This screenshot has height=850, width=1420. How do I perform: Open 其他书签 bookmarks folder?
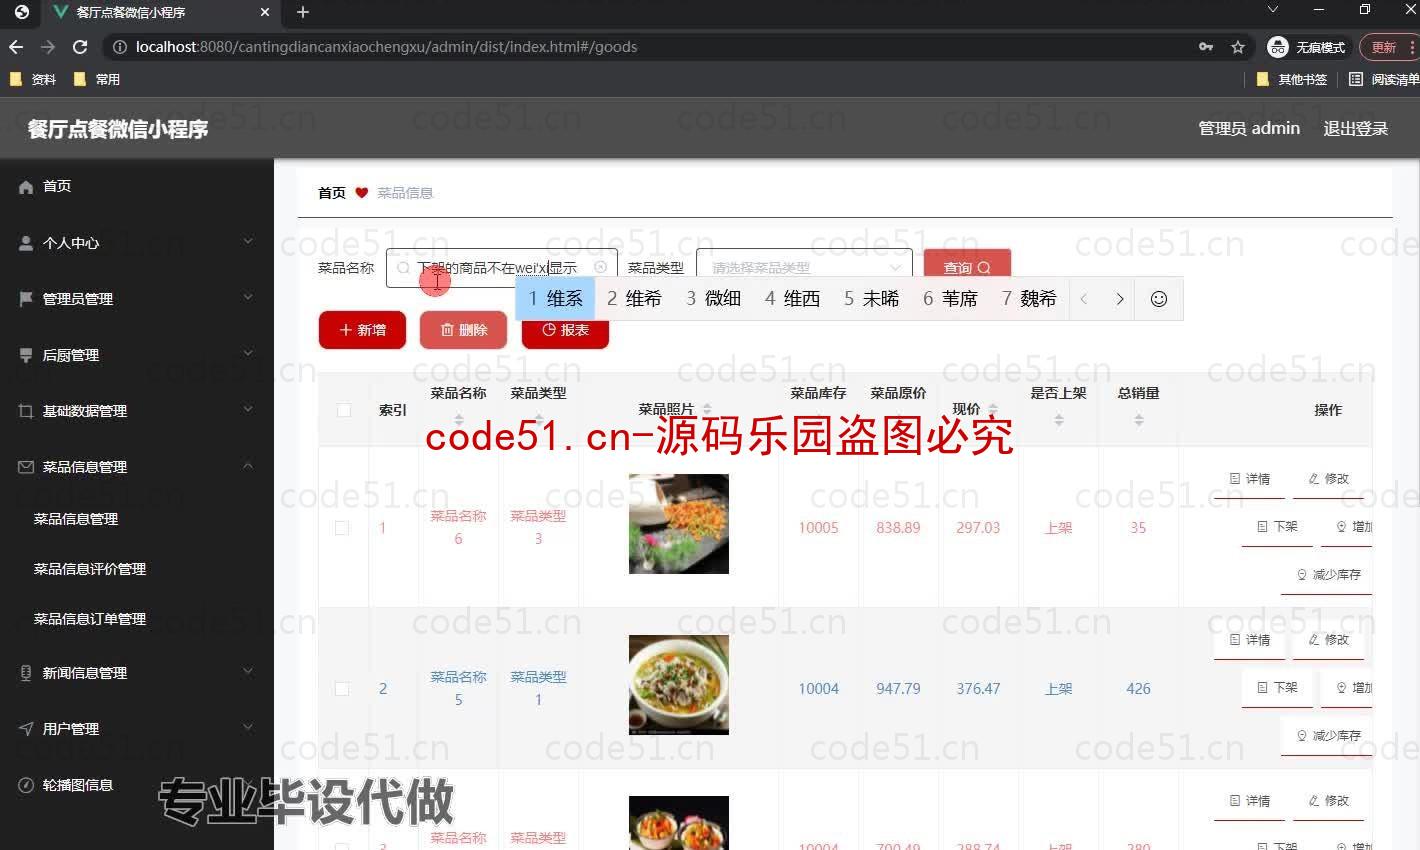(1292, 79)
